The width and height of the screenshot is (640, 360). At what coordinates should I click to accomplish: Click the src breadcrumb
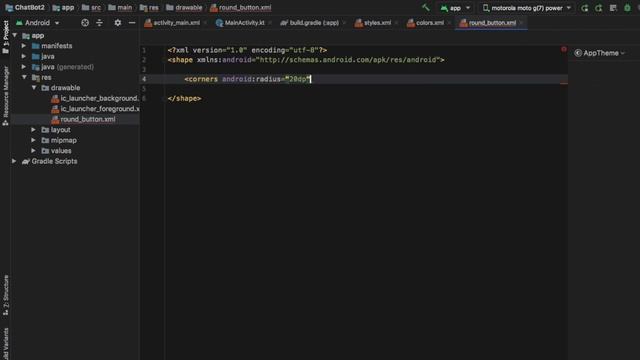[x=91, y=7]
